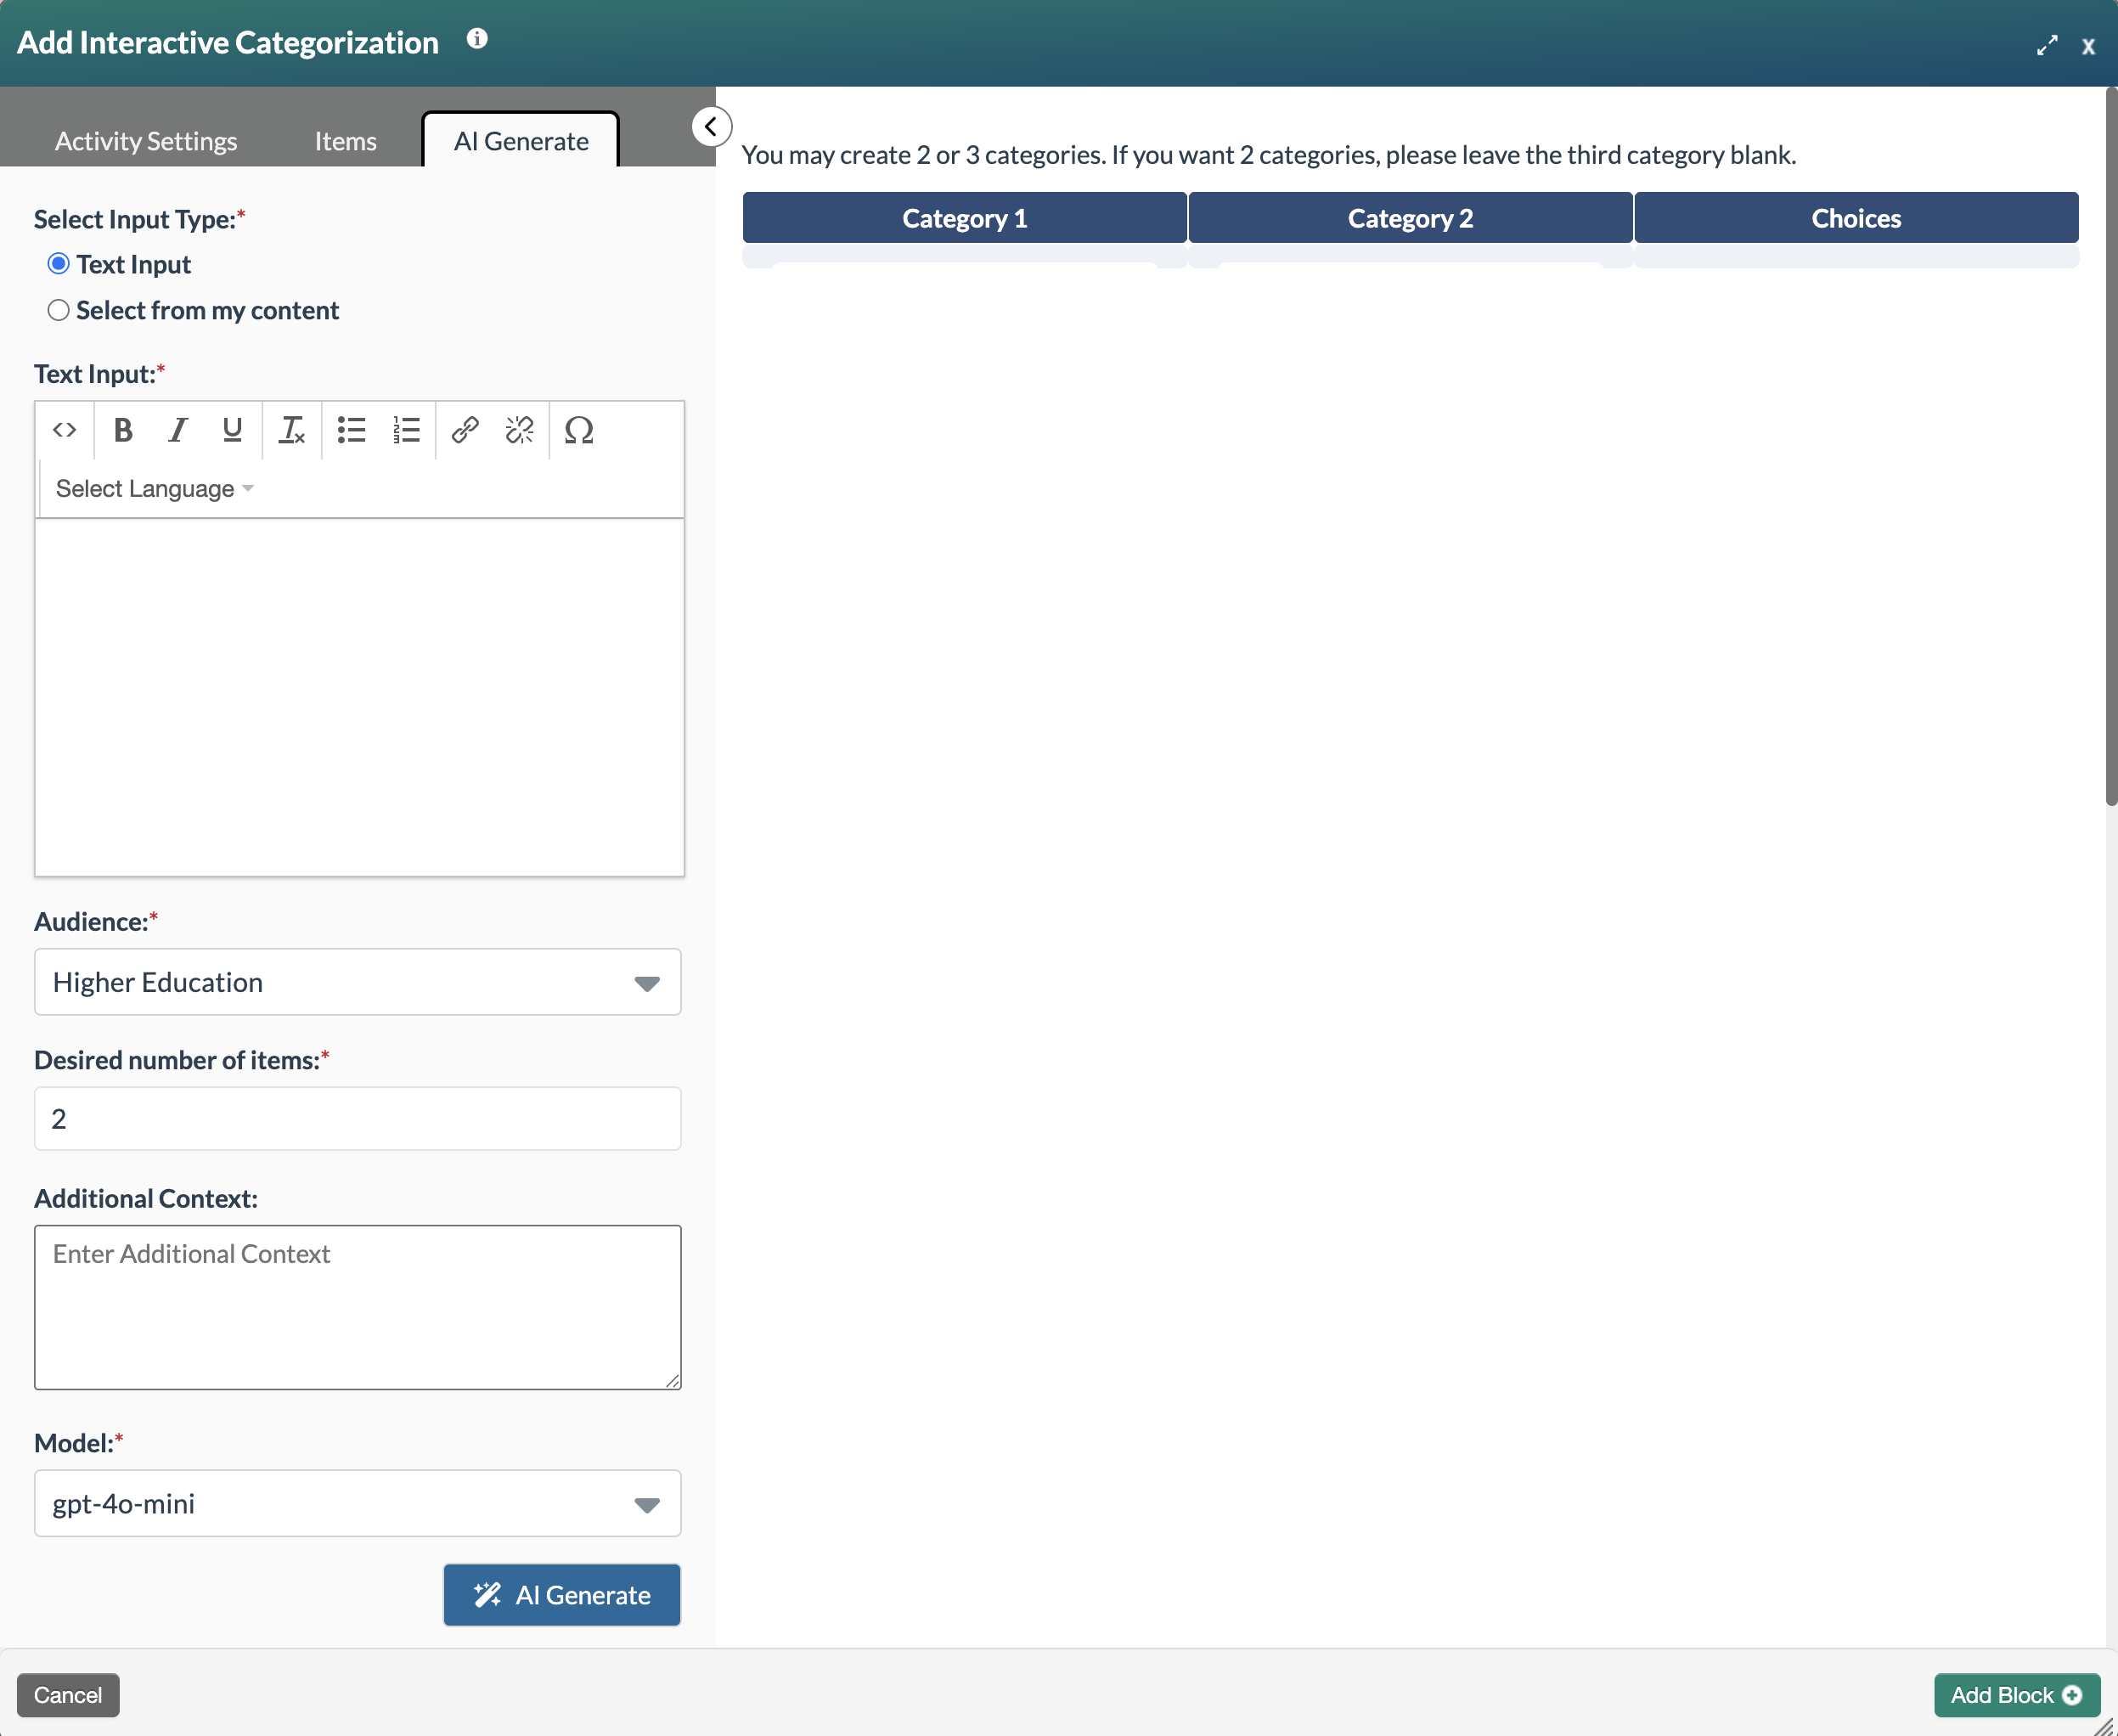Image resolution: width=2118 pixels, height=1736 pixels.
Task: Insert a link with the chain icon
Action: (465, 430)
